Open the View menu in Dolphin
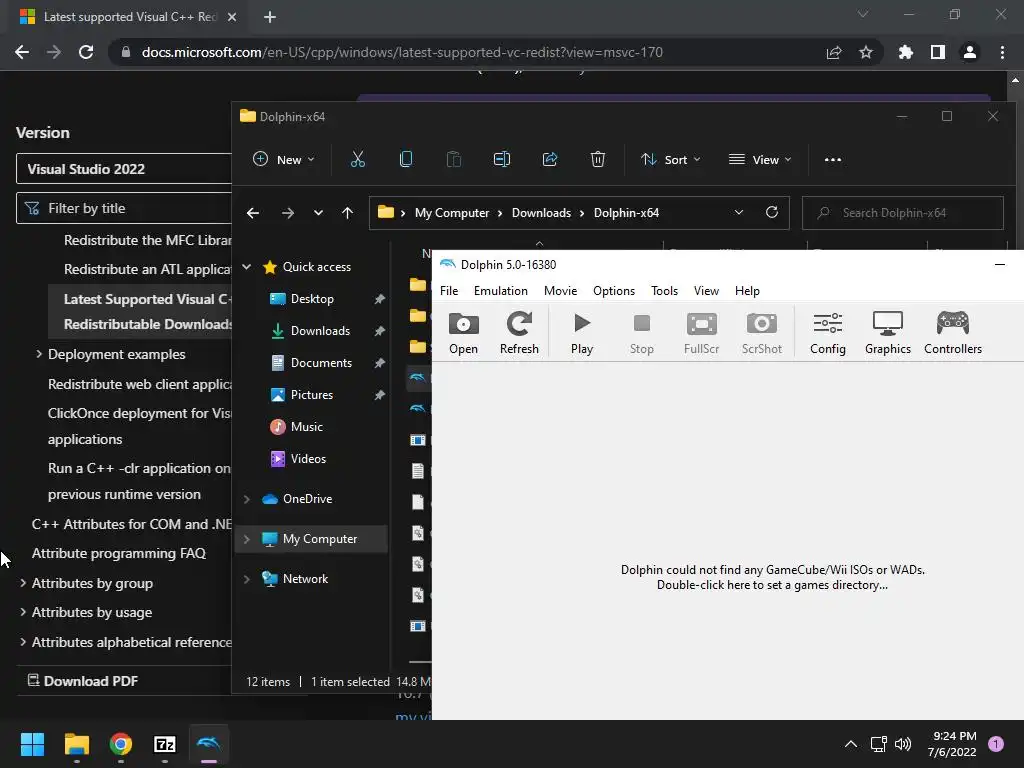The width and height of the screenshot is (1024, 768). pos(706,291)
